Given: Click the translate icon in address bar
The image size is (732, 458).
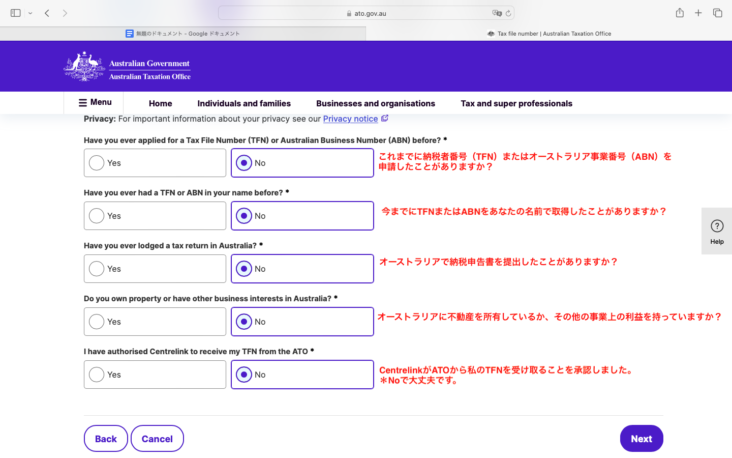Looking at the screenshot, I should click(x=496, y=13).
